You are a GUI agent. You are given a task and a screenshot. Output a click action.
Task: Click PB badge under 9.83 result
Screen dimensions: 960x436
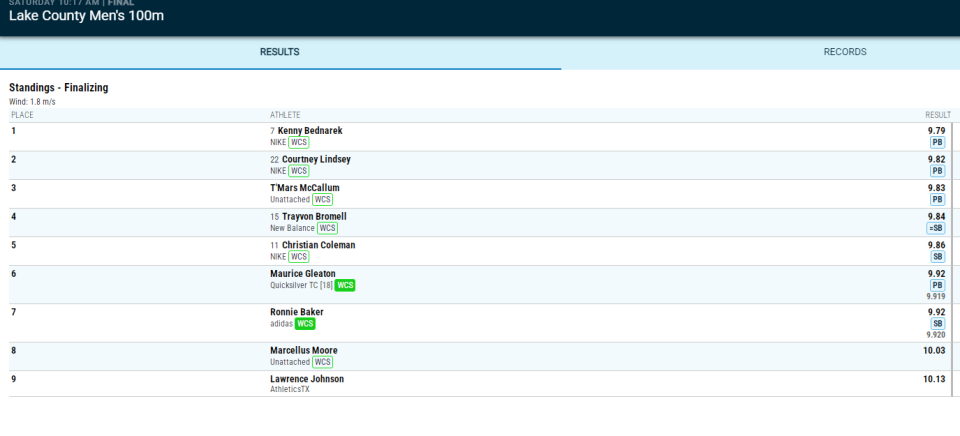(x=937, y=200)
